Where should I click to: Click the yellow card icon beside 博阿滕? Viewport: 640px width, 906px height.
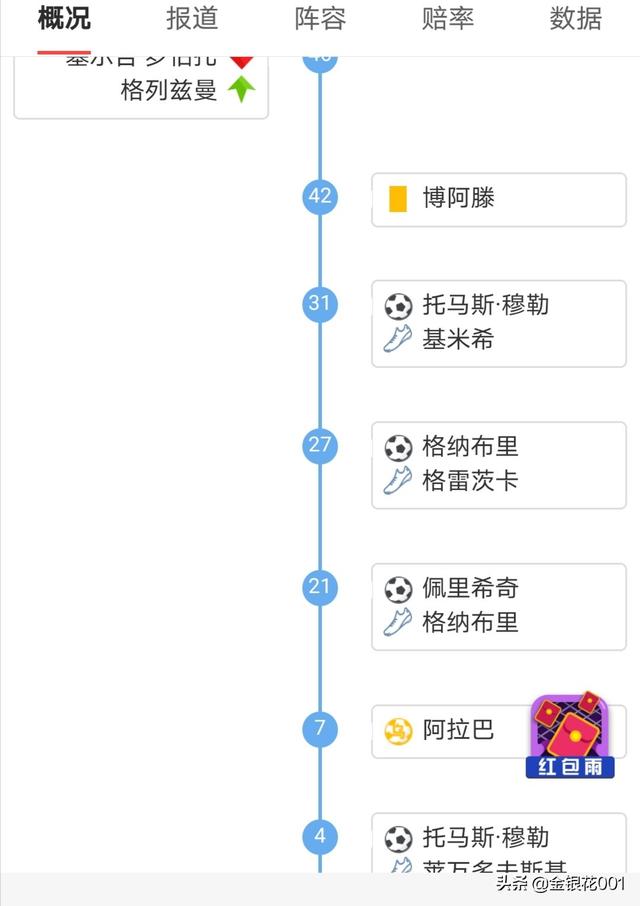(397, 199)
